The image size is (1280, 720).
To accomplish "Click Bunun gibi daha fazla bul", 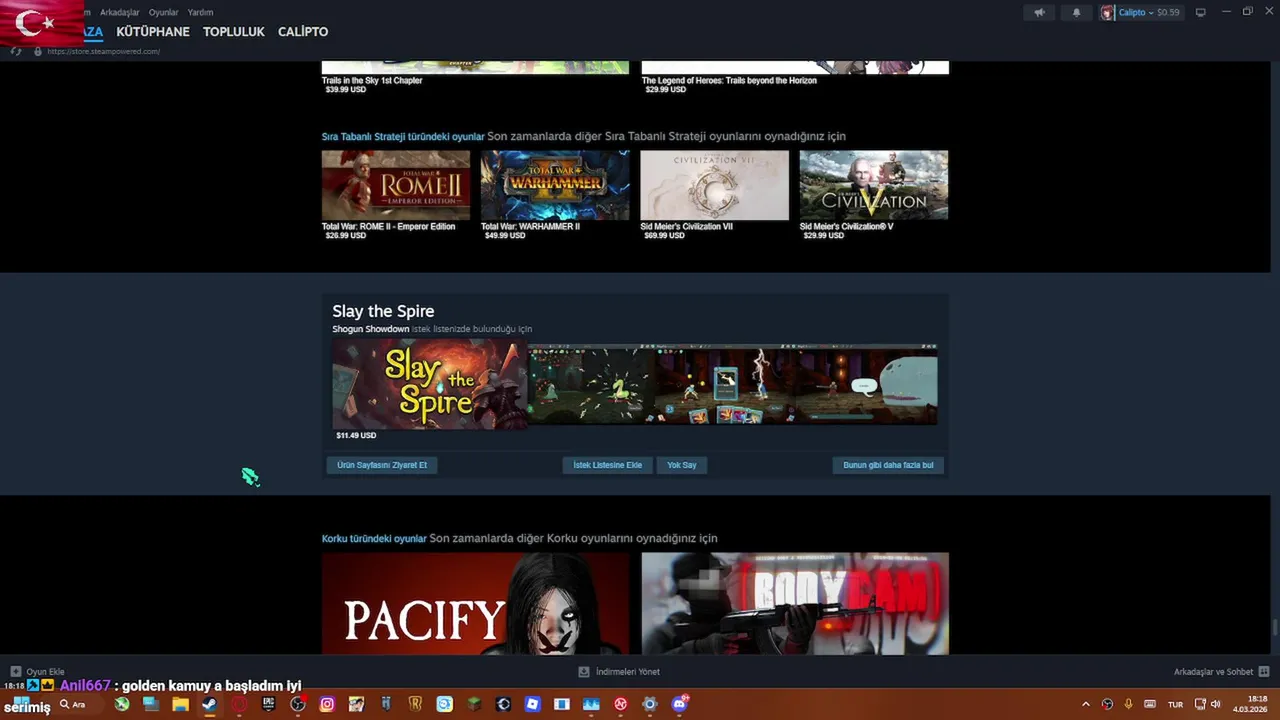I will pyautogui.click(x=888, y=465).
